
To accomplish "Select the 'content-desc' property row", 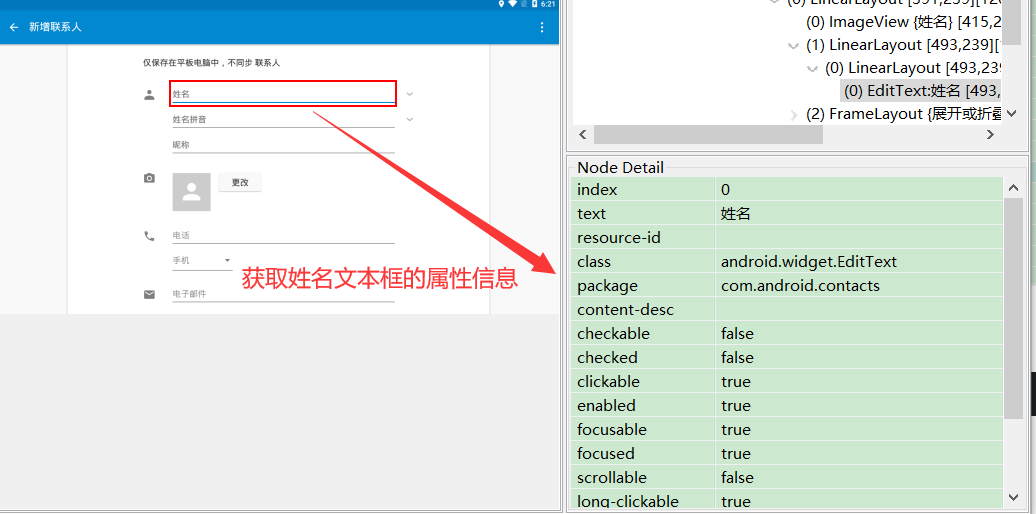I will (787, 309).
